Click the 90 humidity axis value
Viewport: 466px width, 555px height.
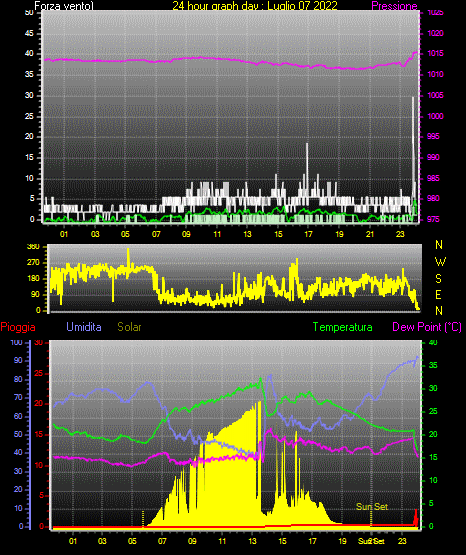(18, 360)
